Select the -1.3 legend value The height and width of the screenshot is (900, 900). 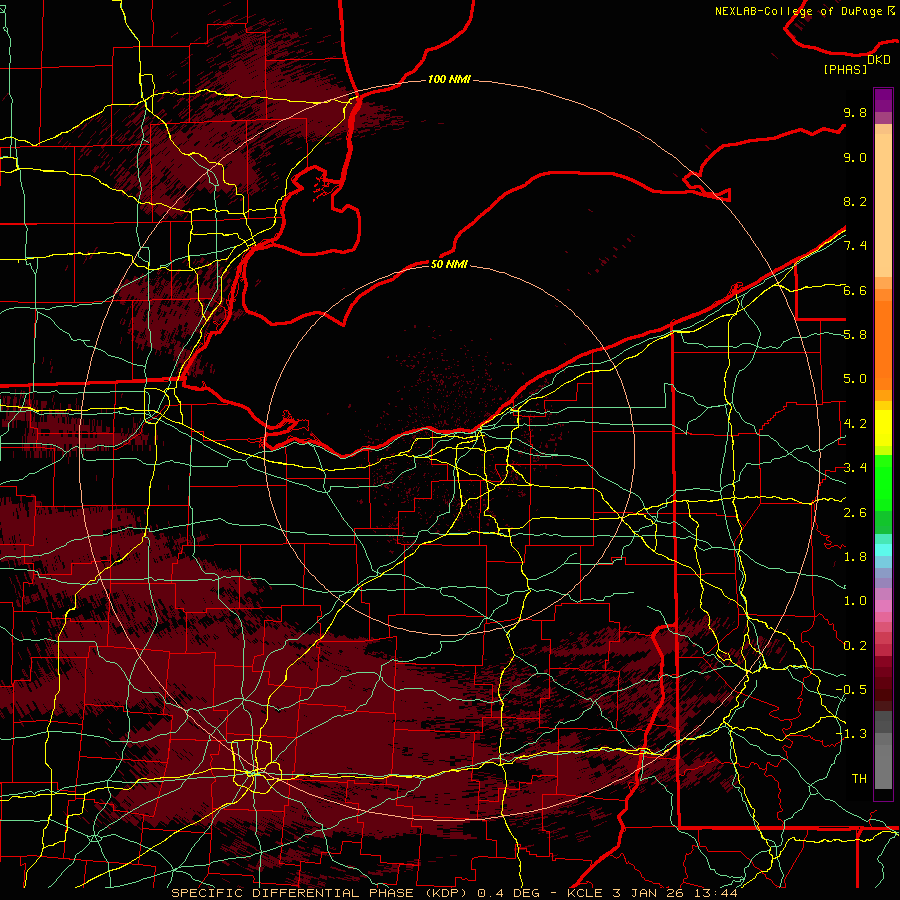pyautogui.click(x=851, y=735)
